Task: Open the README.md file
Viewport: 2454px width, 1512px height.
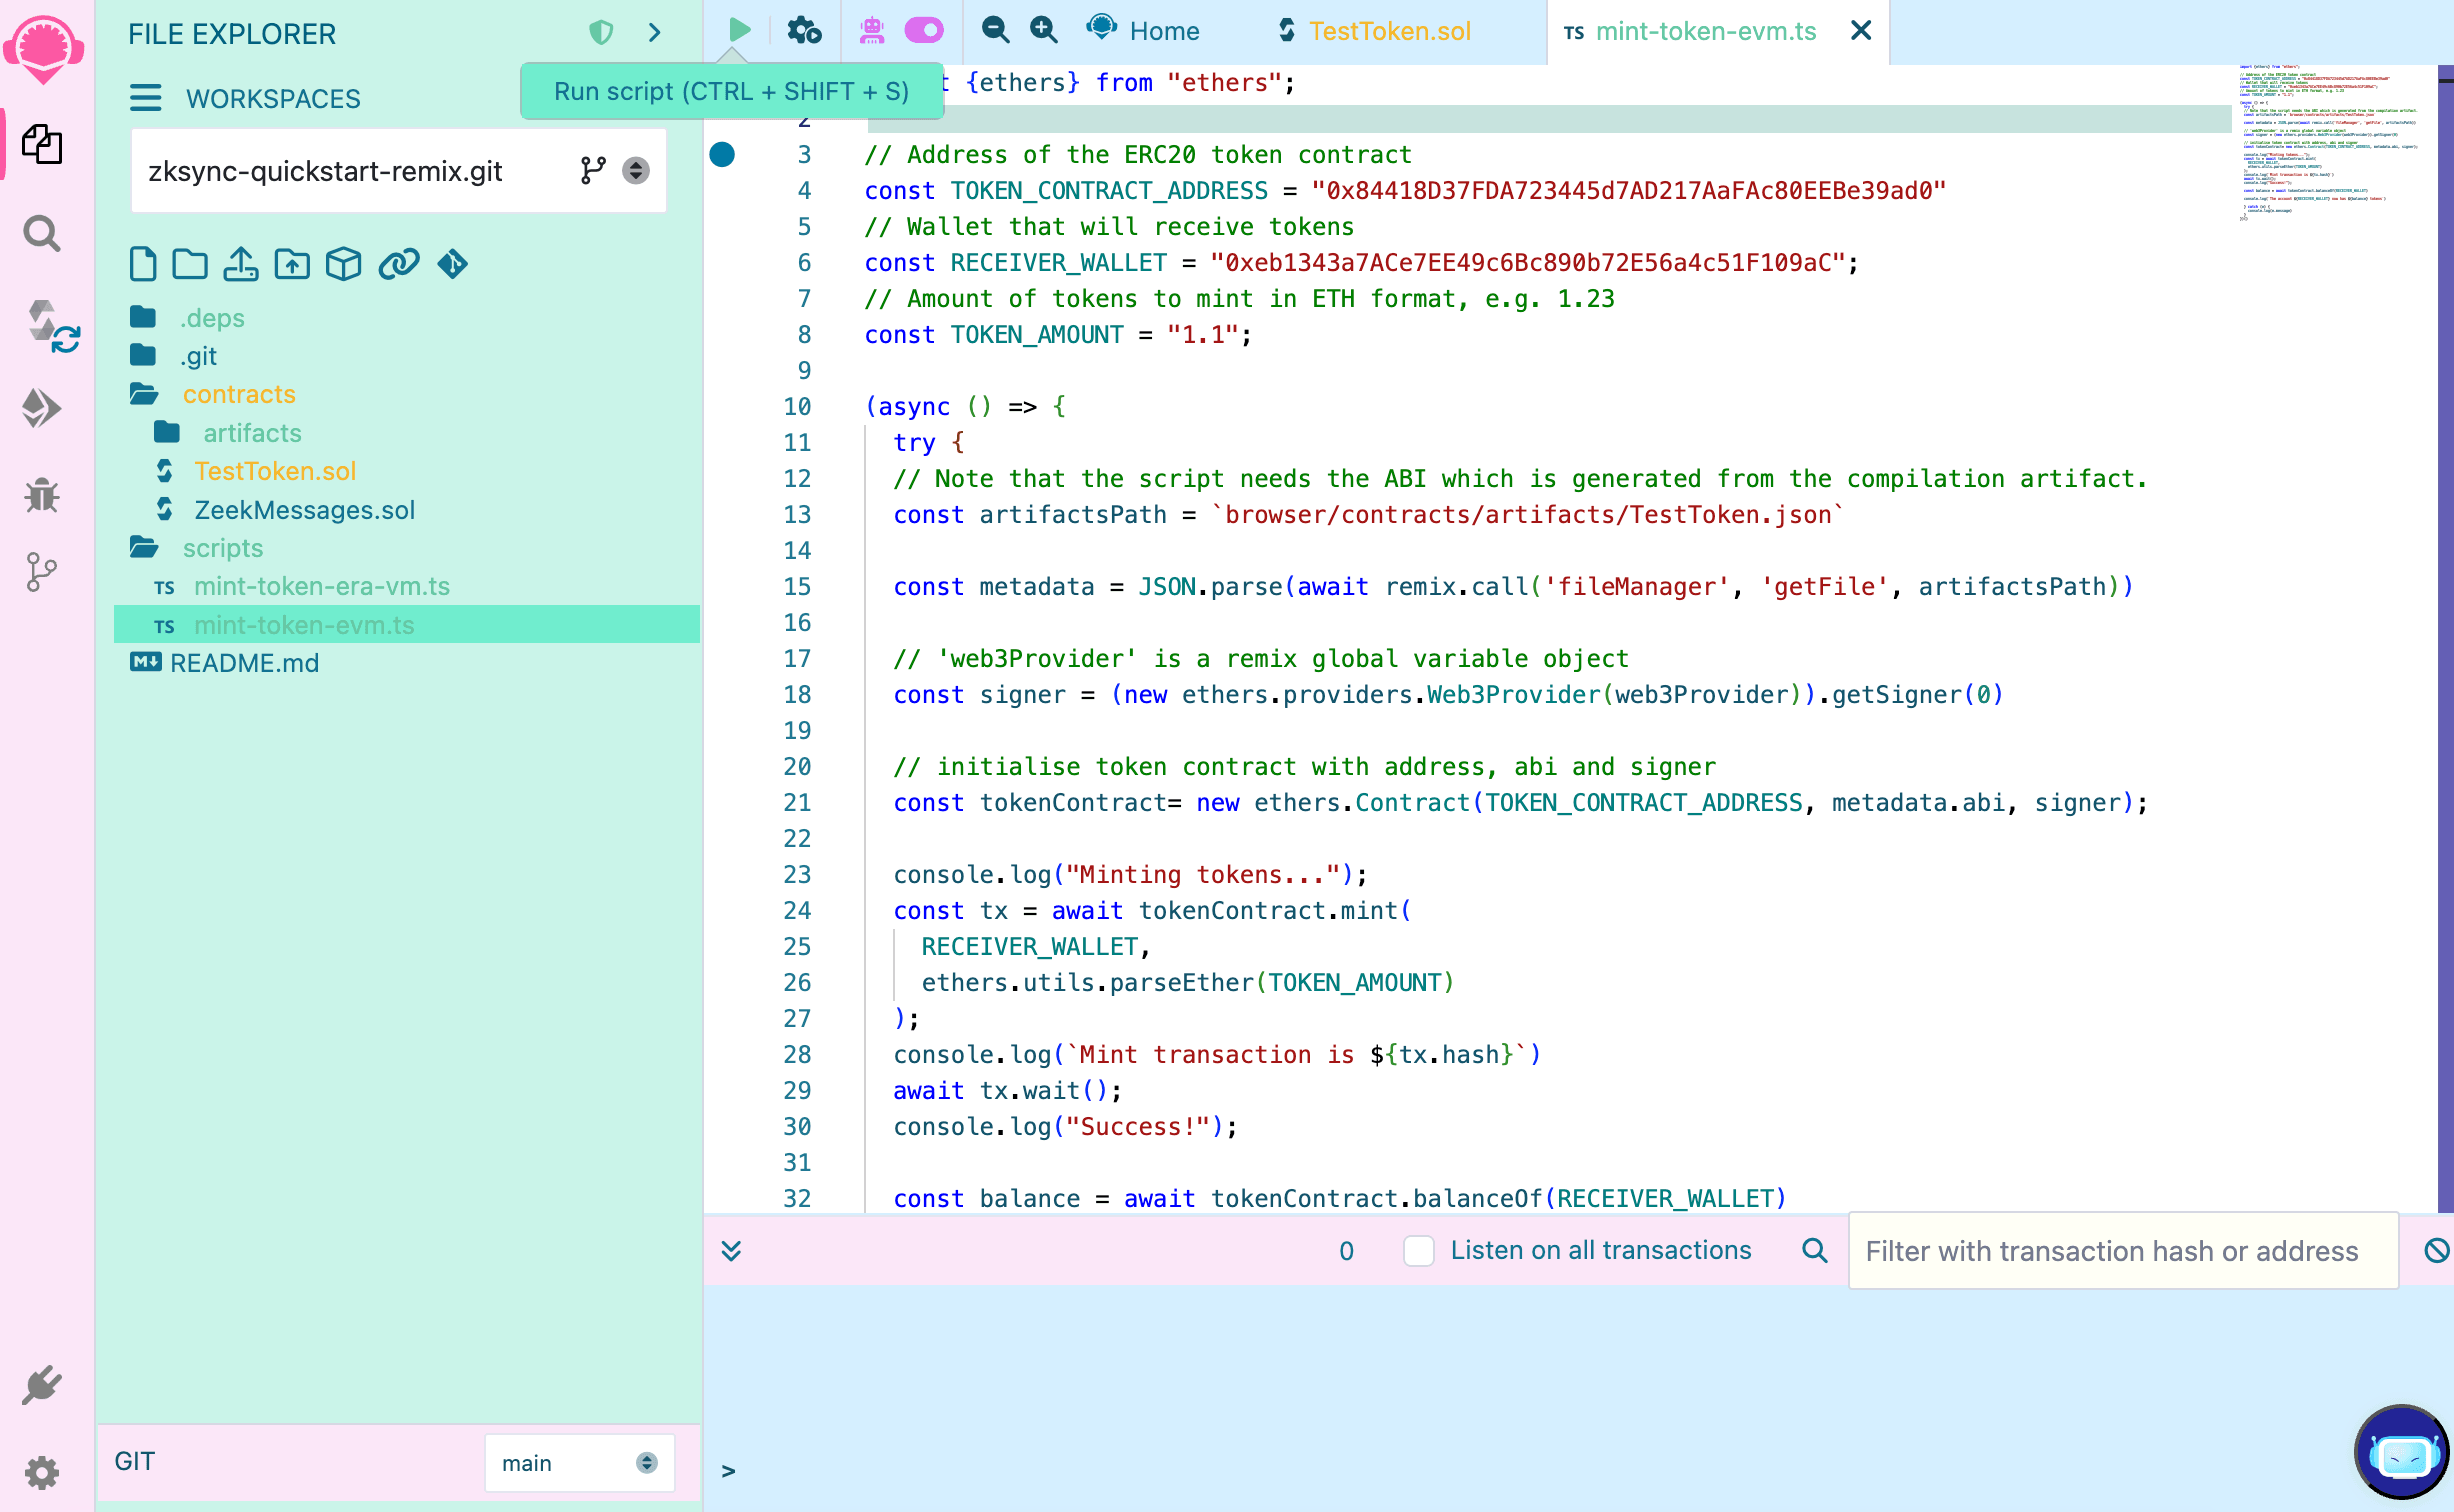Action: pos(243,662)
